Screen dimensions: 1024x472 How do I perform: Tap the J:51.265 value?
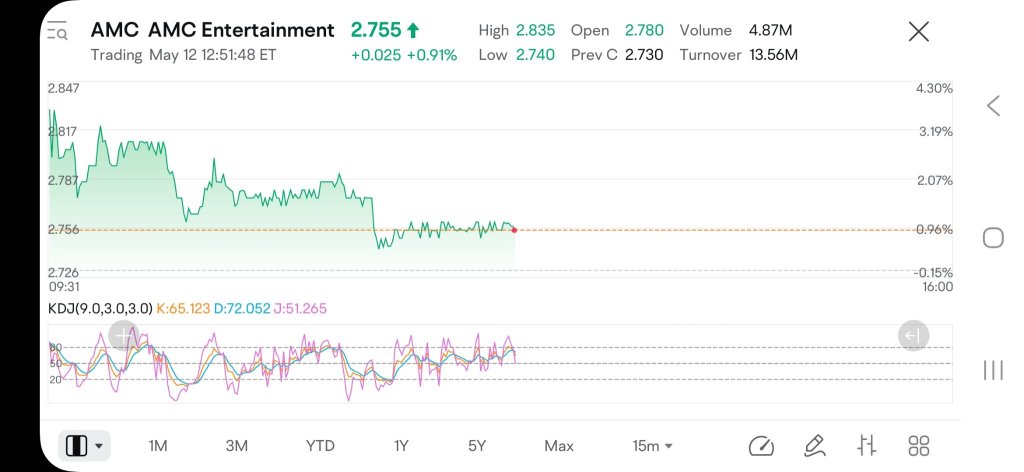pos(300,308)
